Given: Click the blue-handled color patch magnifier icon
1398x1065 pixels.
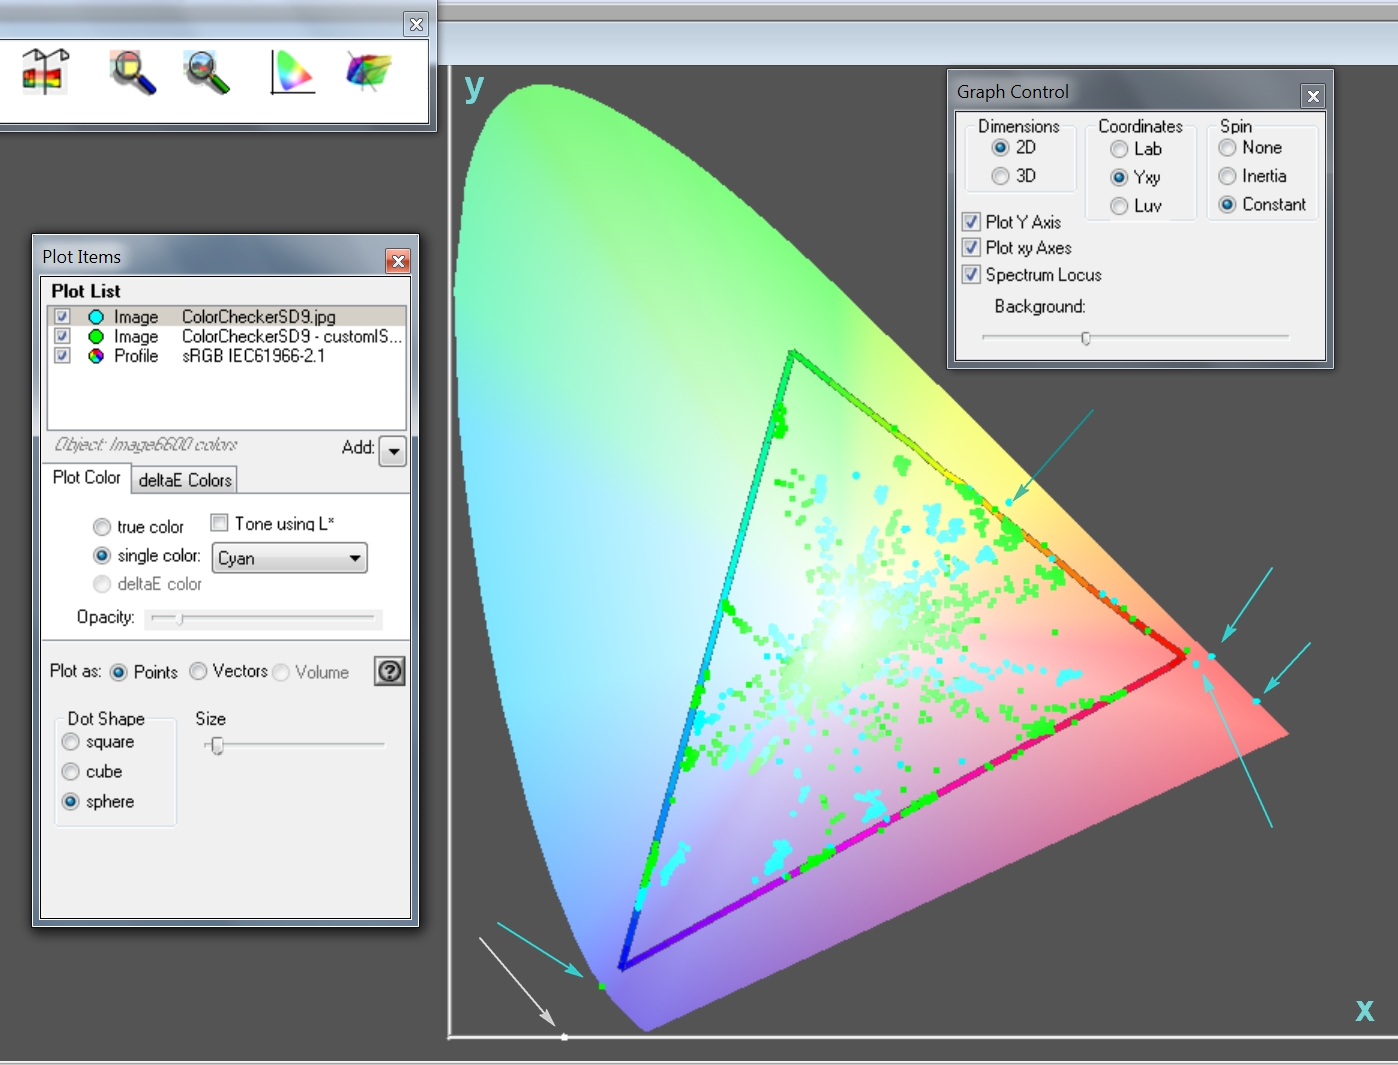Looking at the screenshot, I should [x=132, y=72].
